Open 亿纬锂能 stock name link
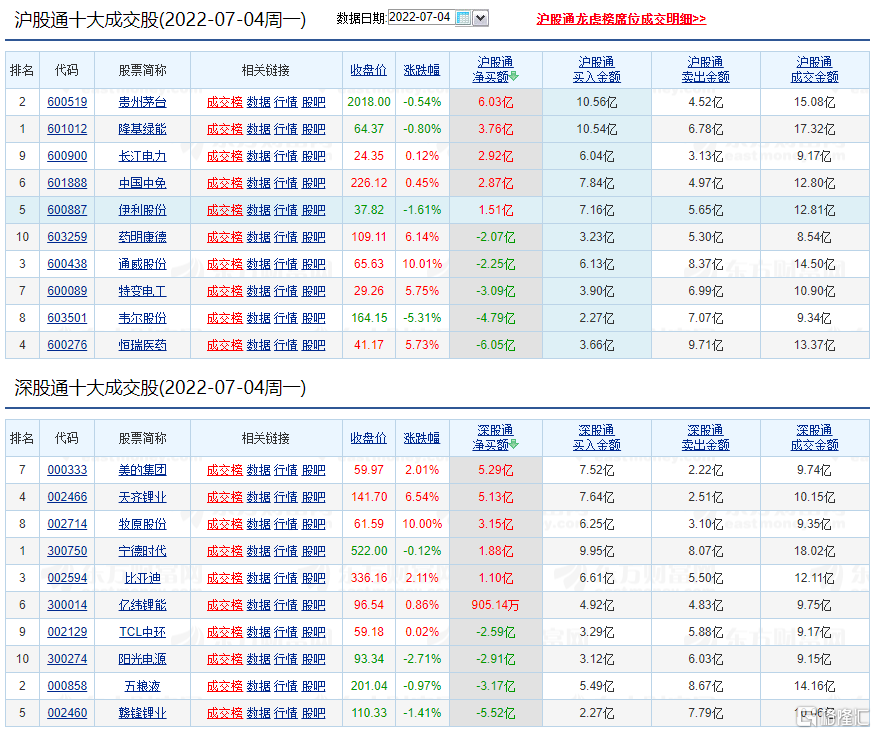The image size is (876, 735). tap(142, 605)
